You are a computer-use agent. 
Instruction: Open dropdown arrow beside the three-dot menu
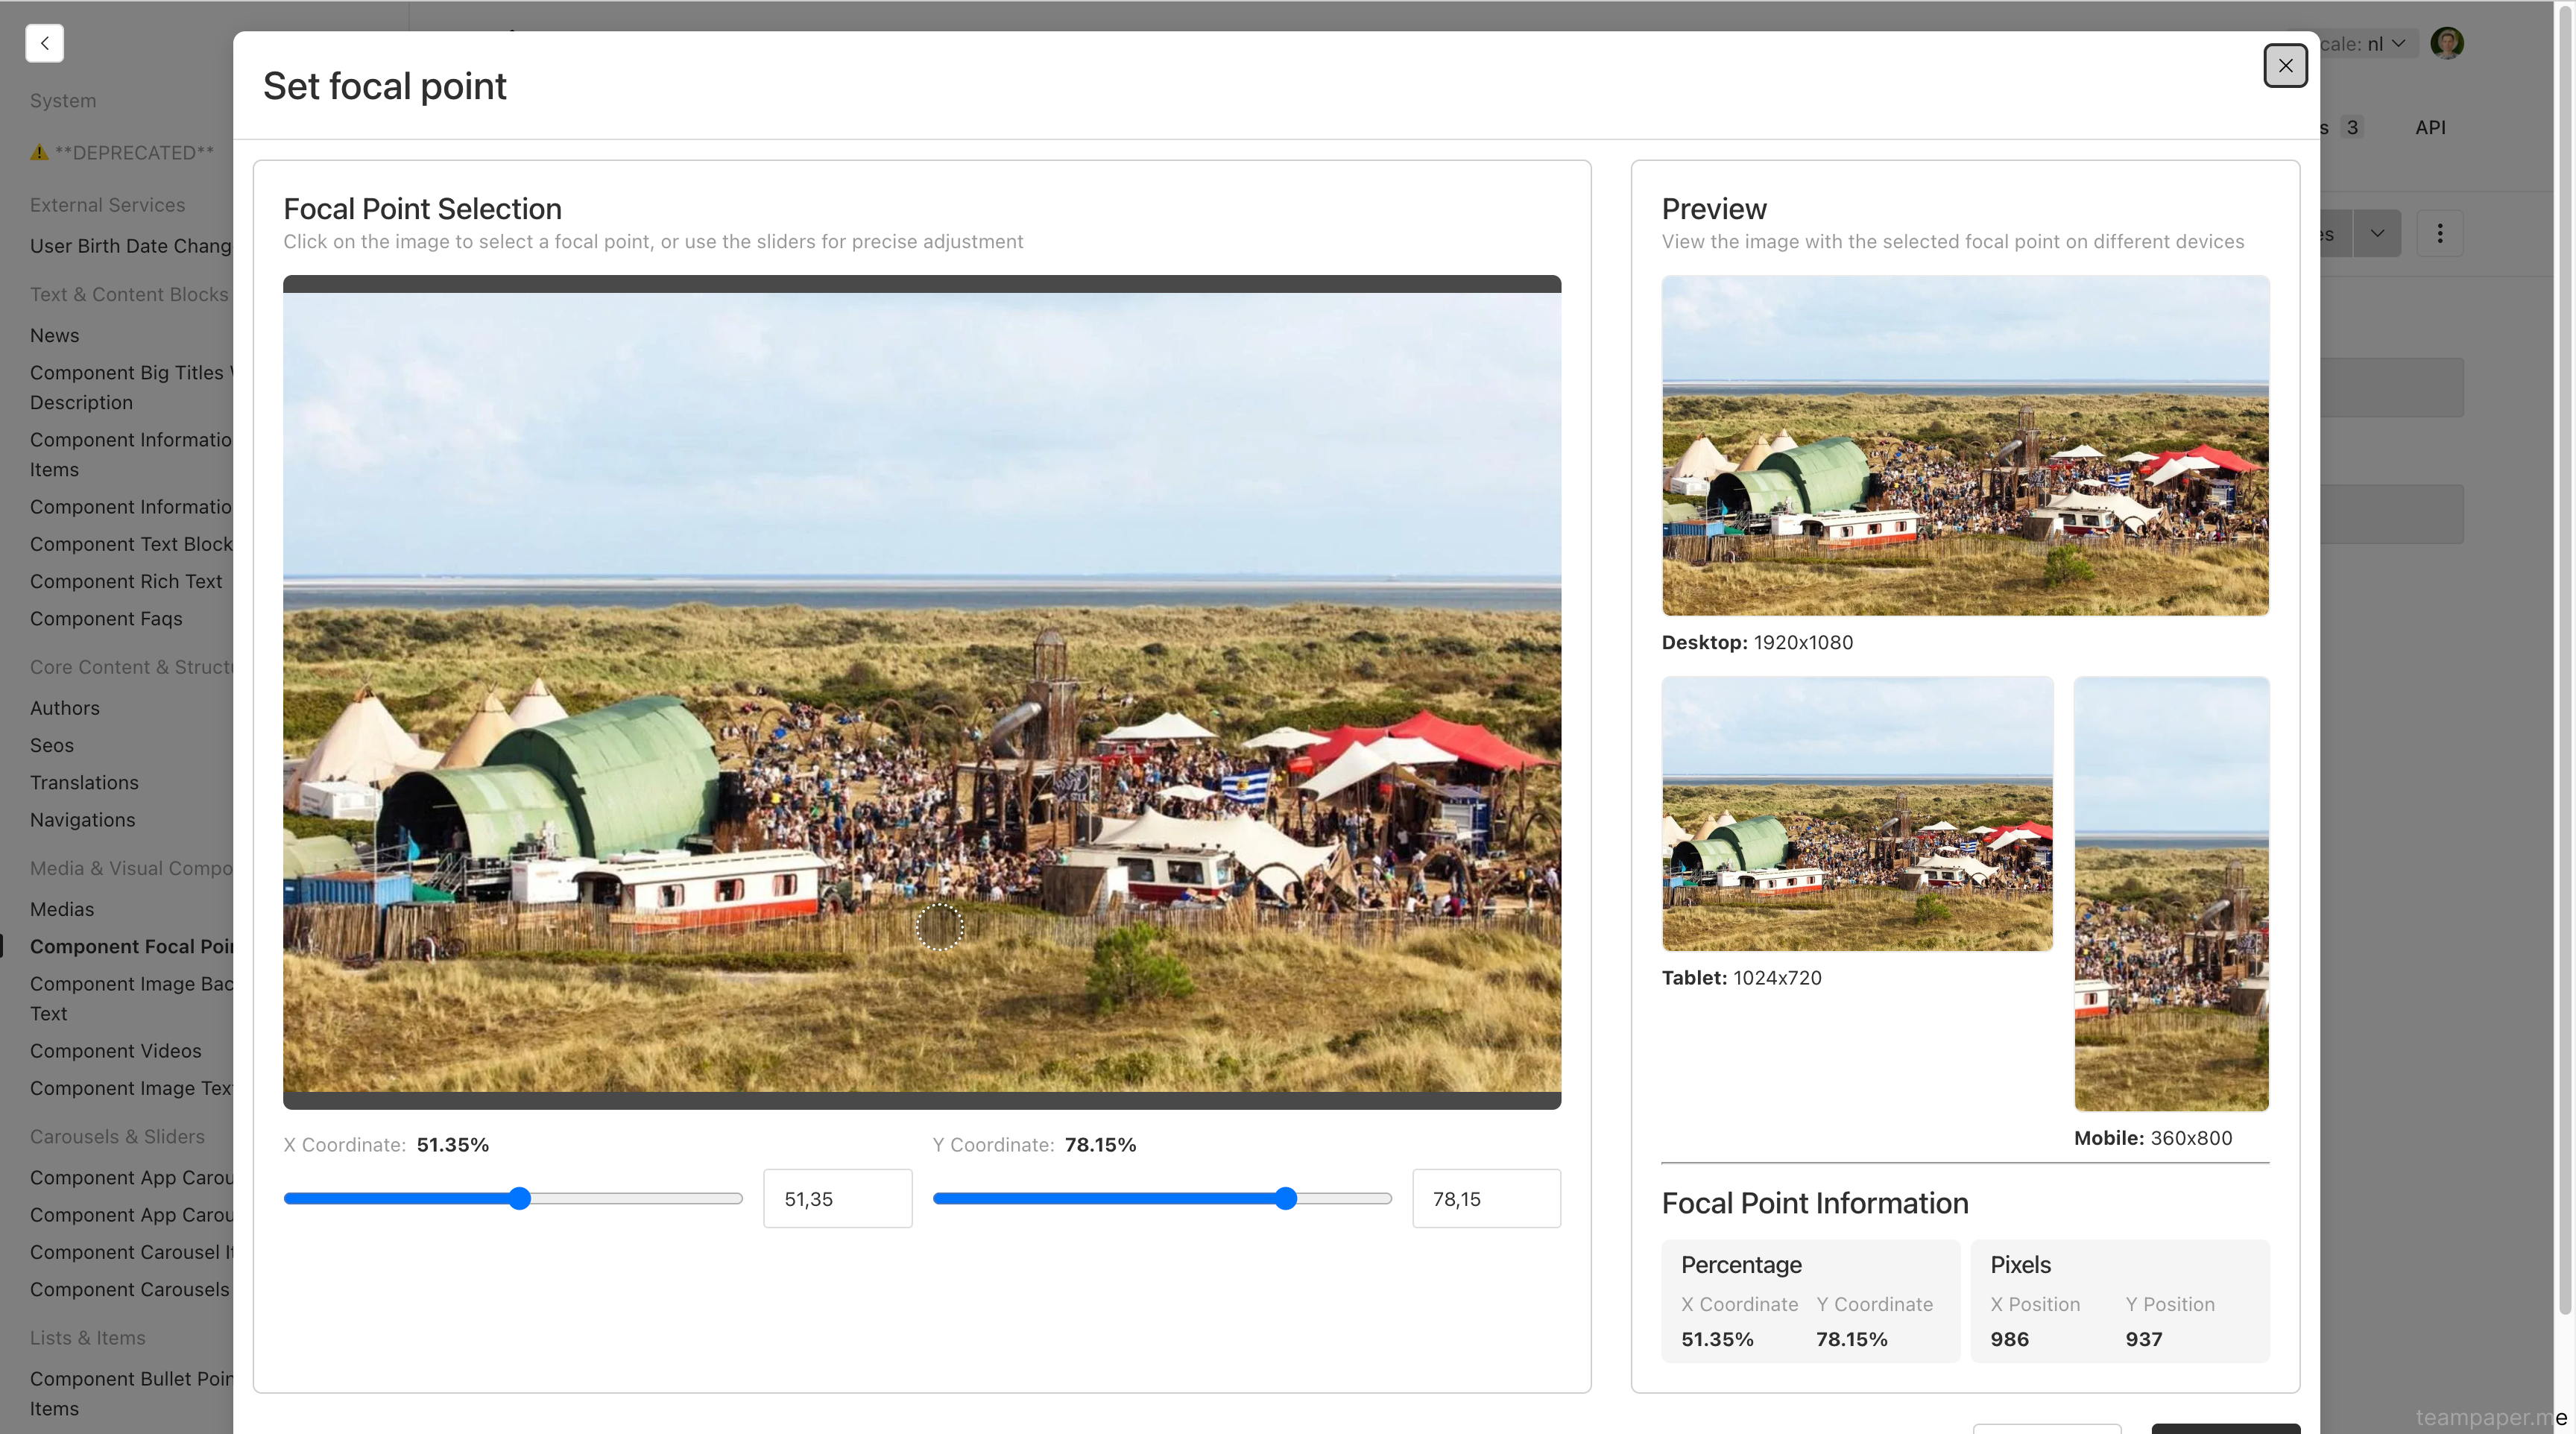pos(2376,233)
